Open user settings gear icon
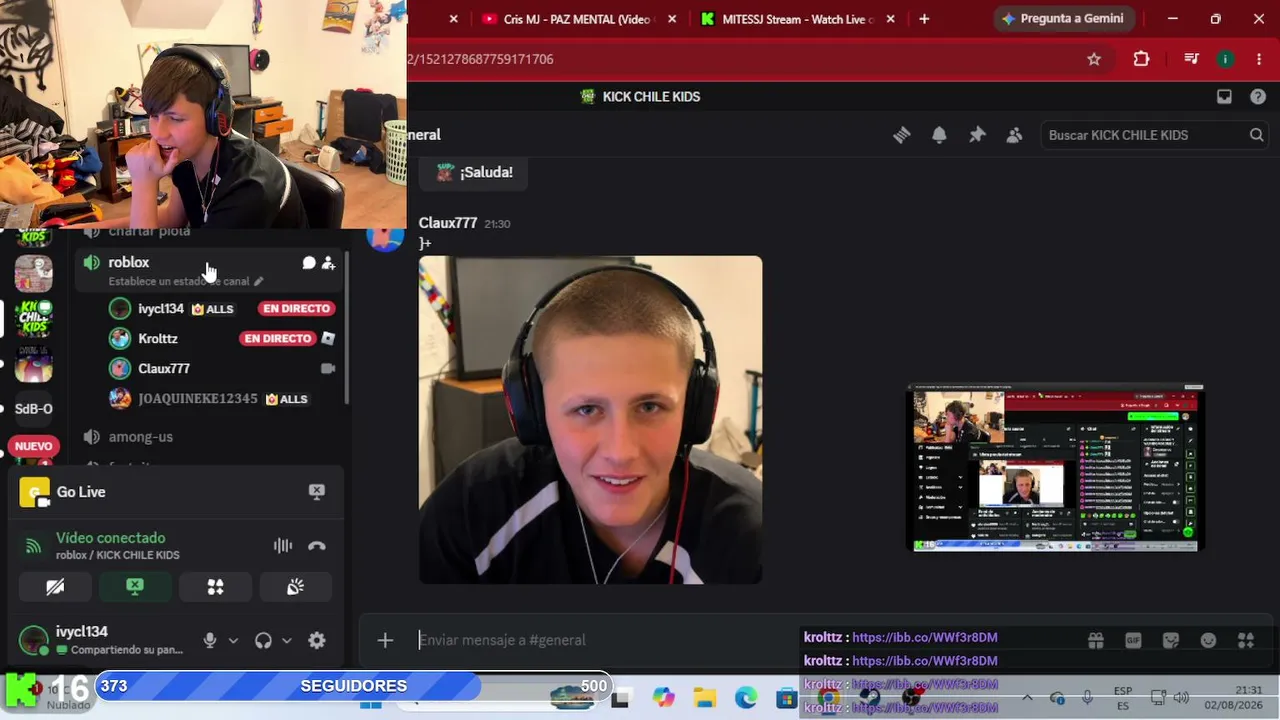The image size is (1280, 720). (317, 641)
